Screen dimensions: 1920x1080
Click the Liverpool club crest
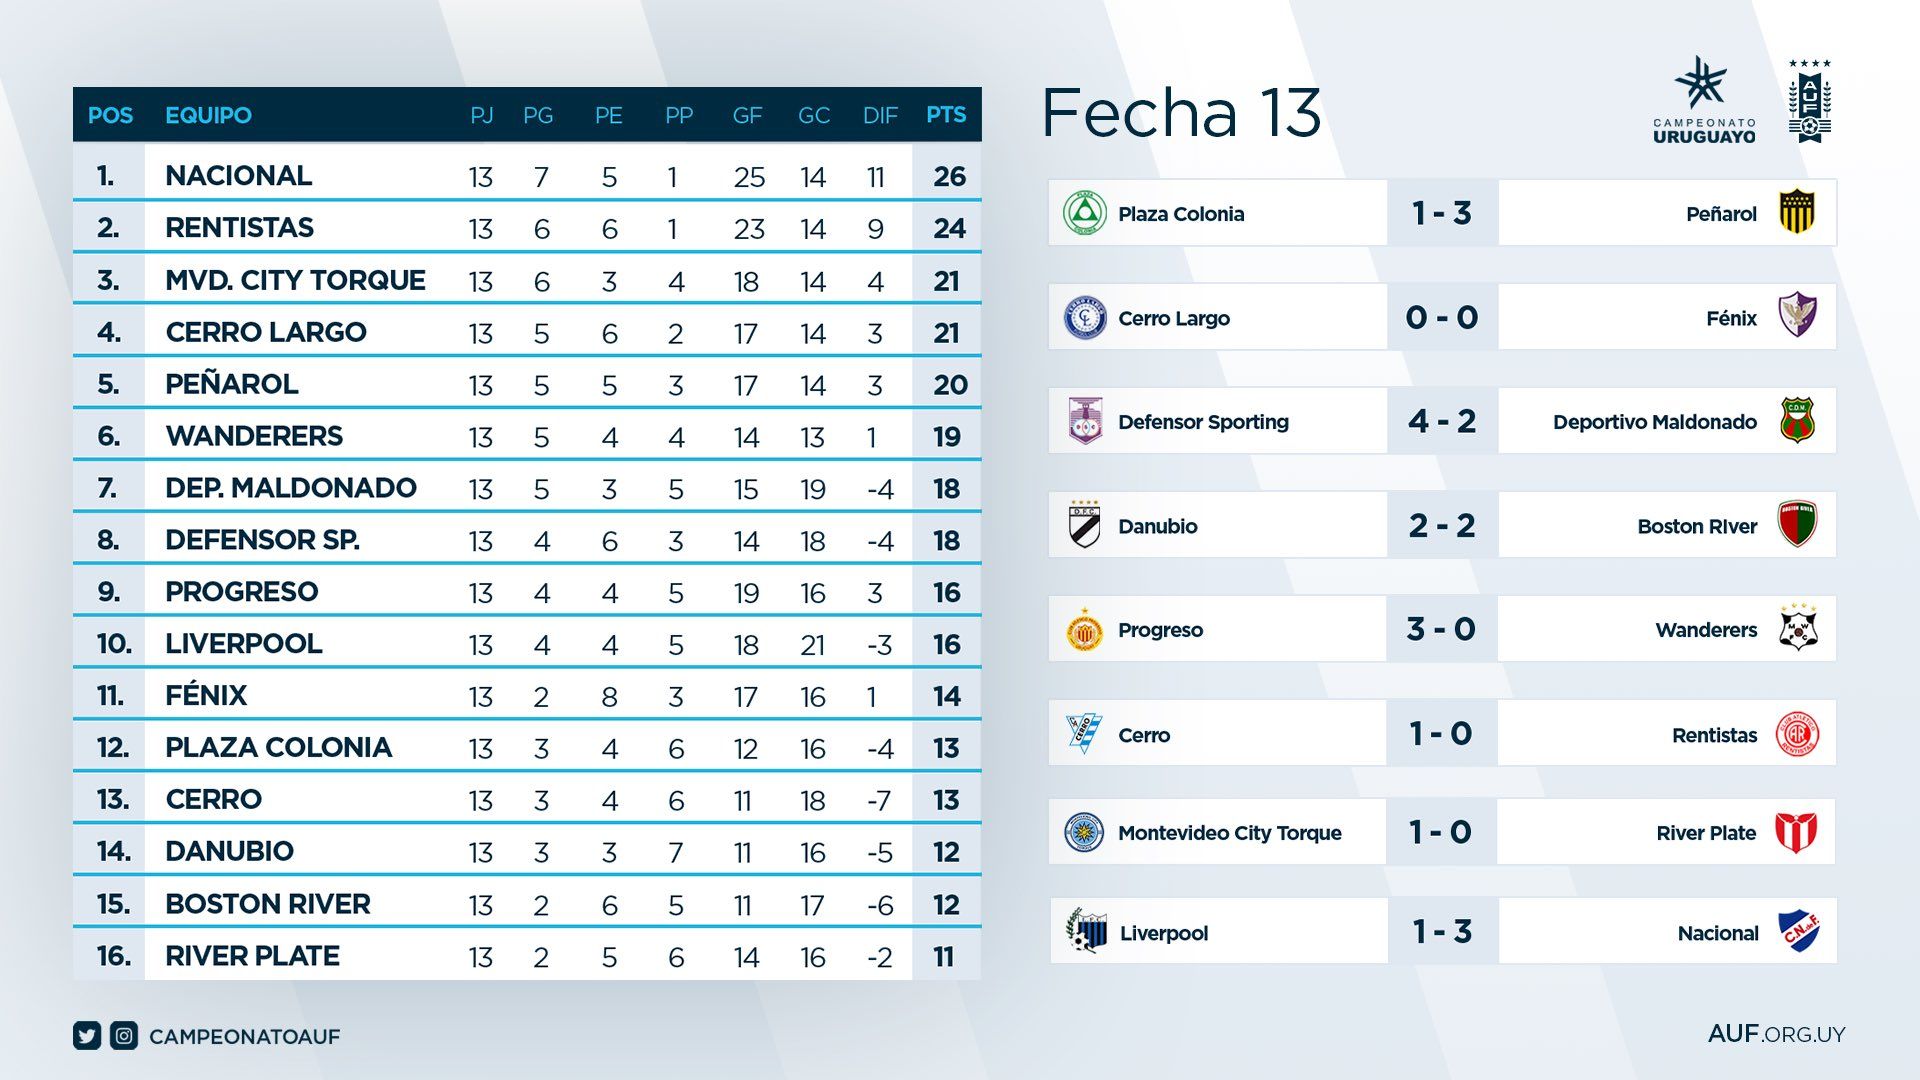pos(1086,932)
